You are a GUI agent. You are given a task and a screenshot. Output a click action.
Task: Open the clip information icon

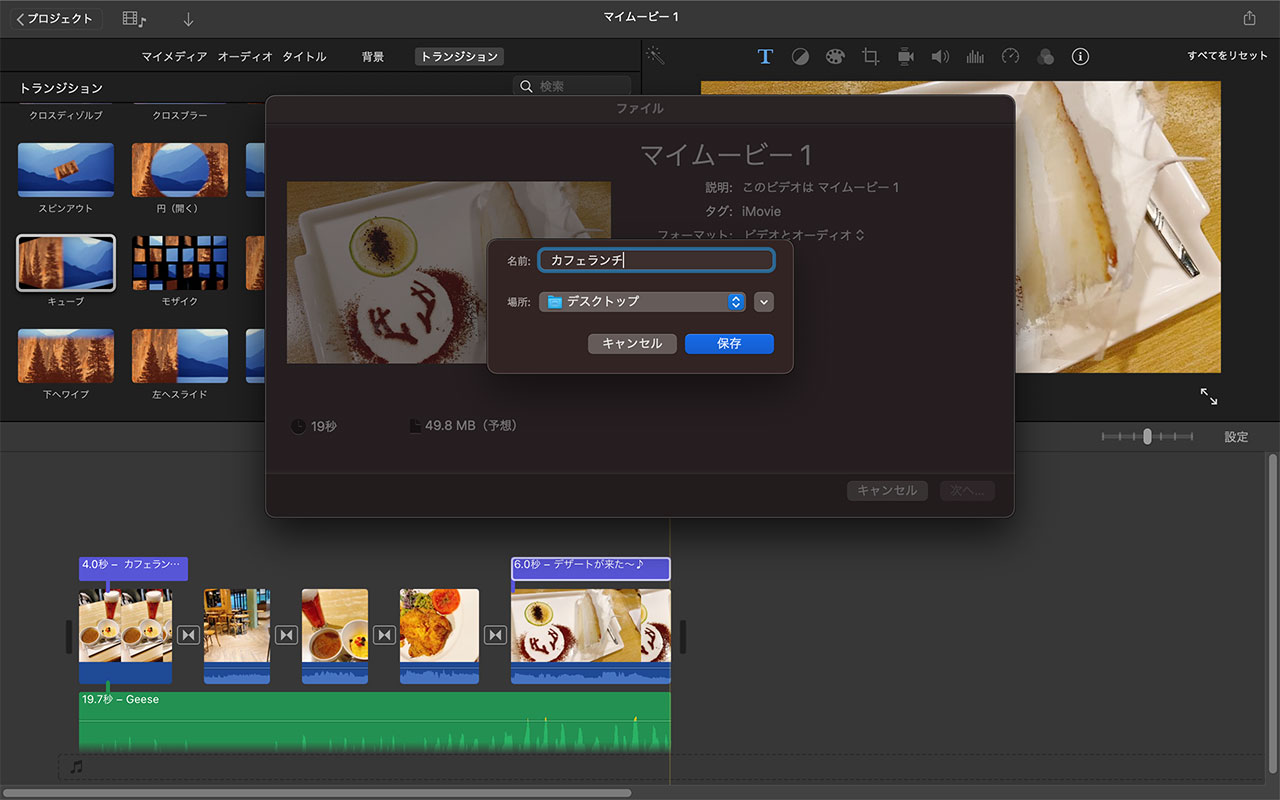pyautogui.click(x=1080, y=57)
